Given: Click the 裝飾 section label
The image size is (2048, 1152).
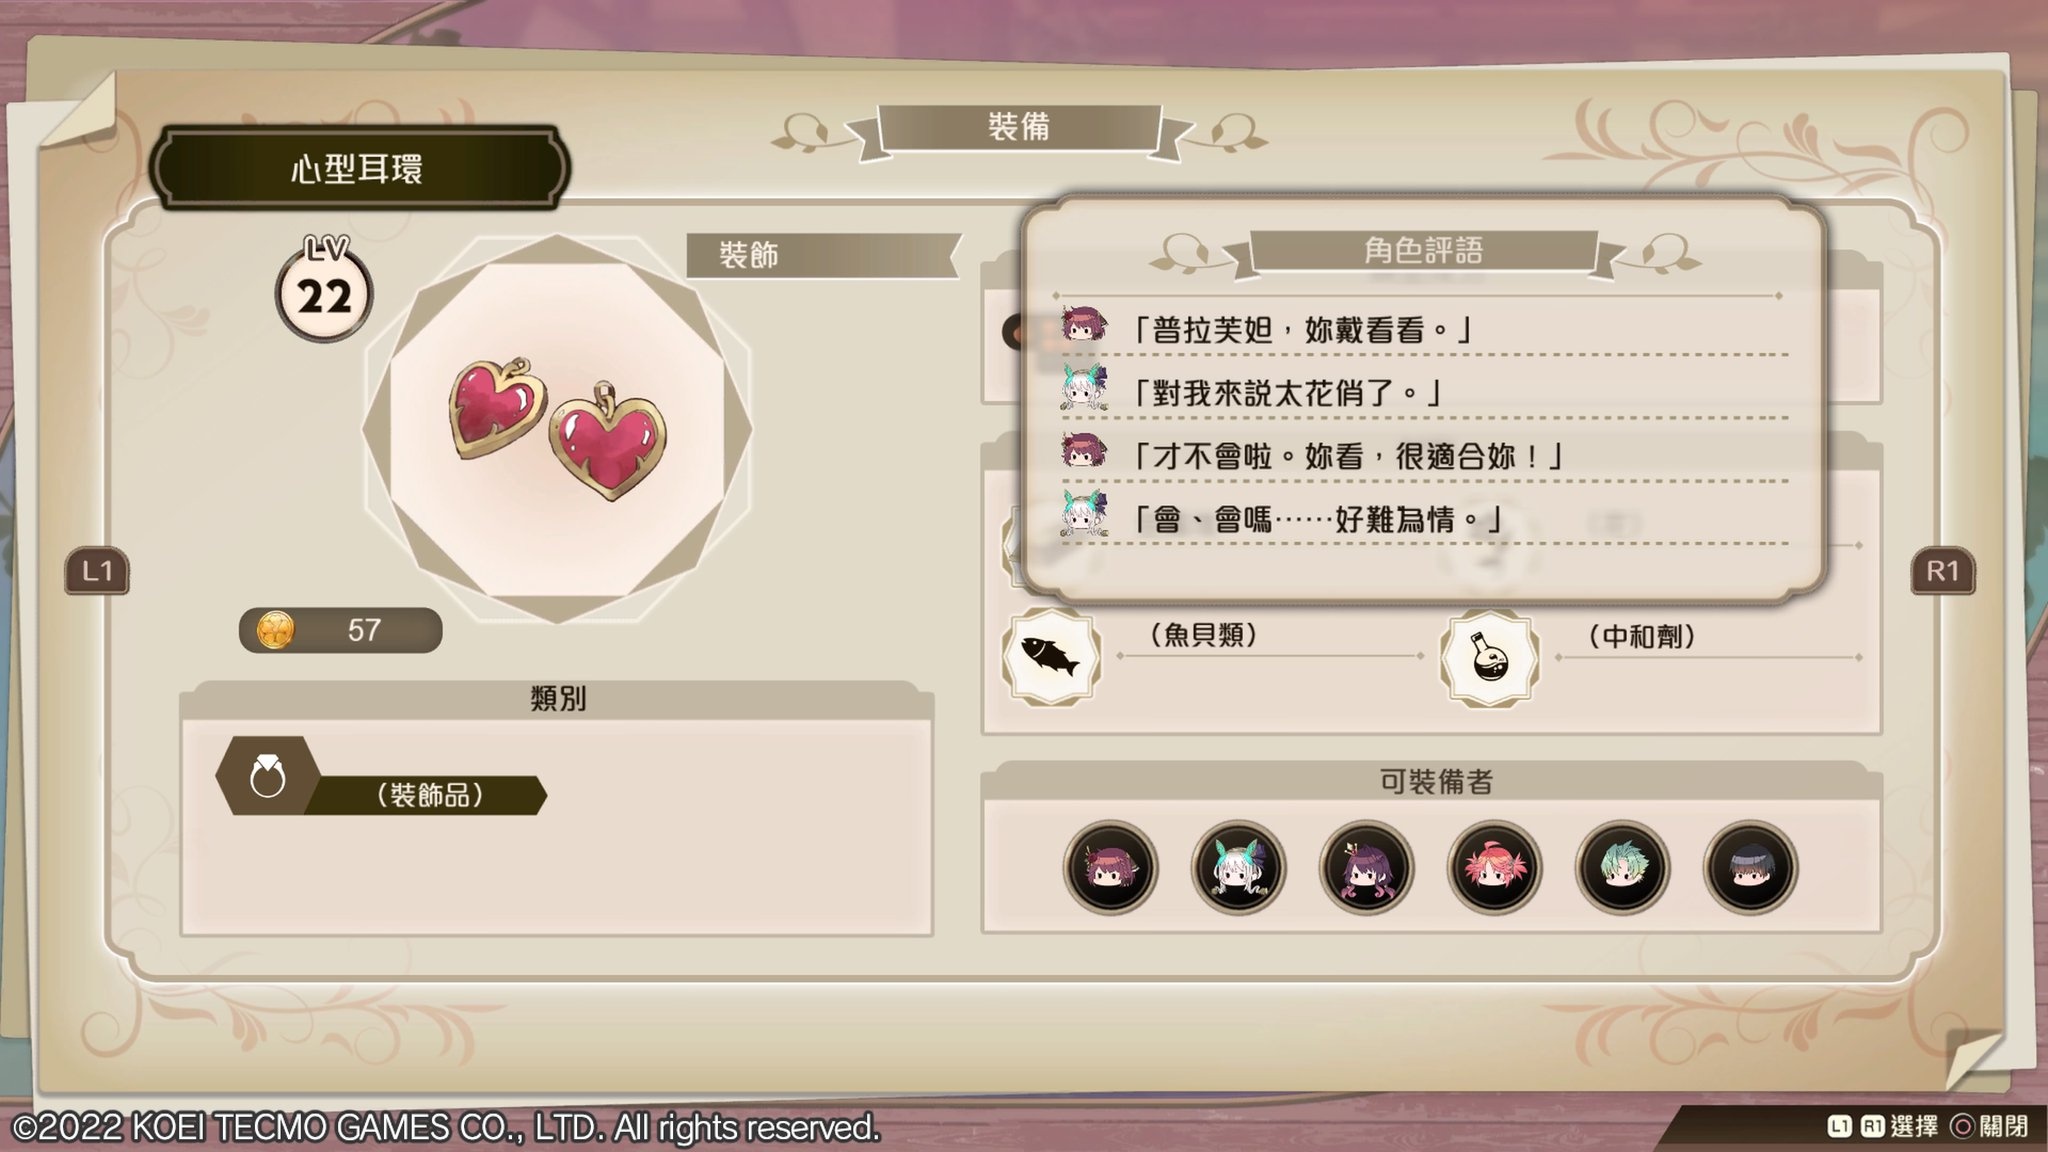Looking at the screenshot, I should pos(749,255).
